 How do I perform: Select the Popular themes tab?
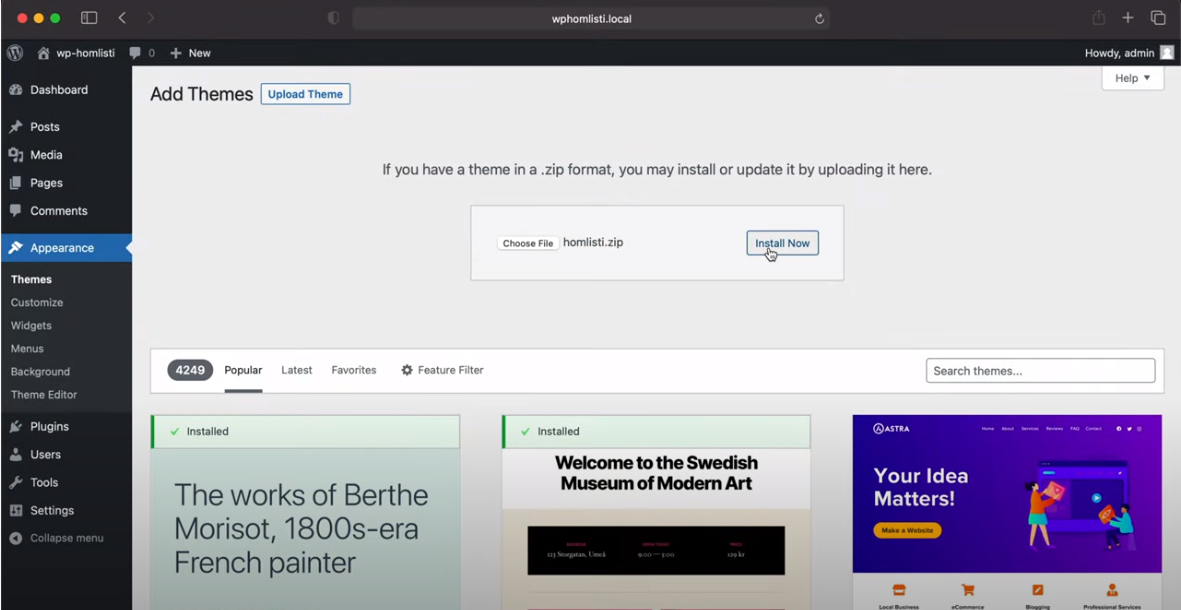(x=243, y=370)
